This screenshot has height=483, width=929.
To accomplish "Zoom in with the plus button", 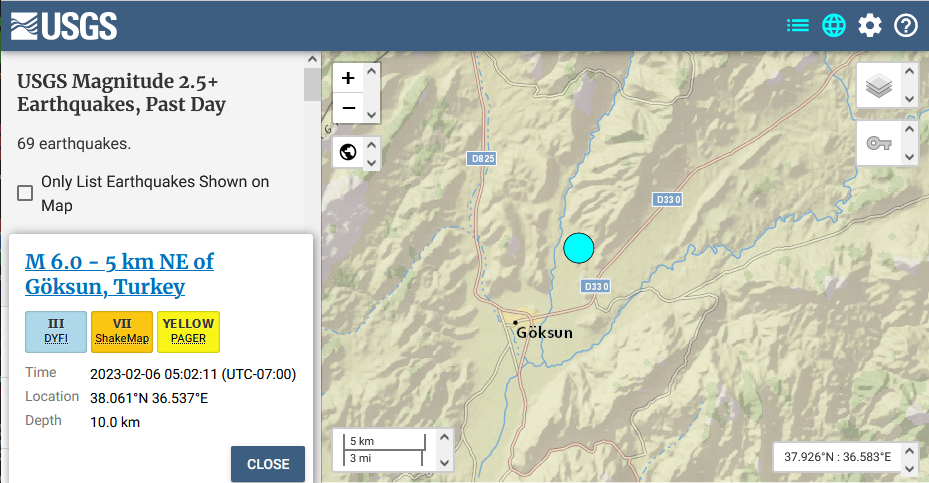I will (x=348, y=78).
